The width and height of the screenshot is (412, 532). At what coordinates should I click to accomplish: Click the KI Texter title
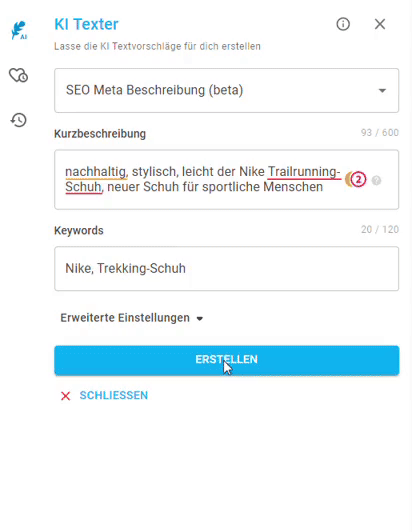[x=87, y=24]
